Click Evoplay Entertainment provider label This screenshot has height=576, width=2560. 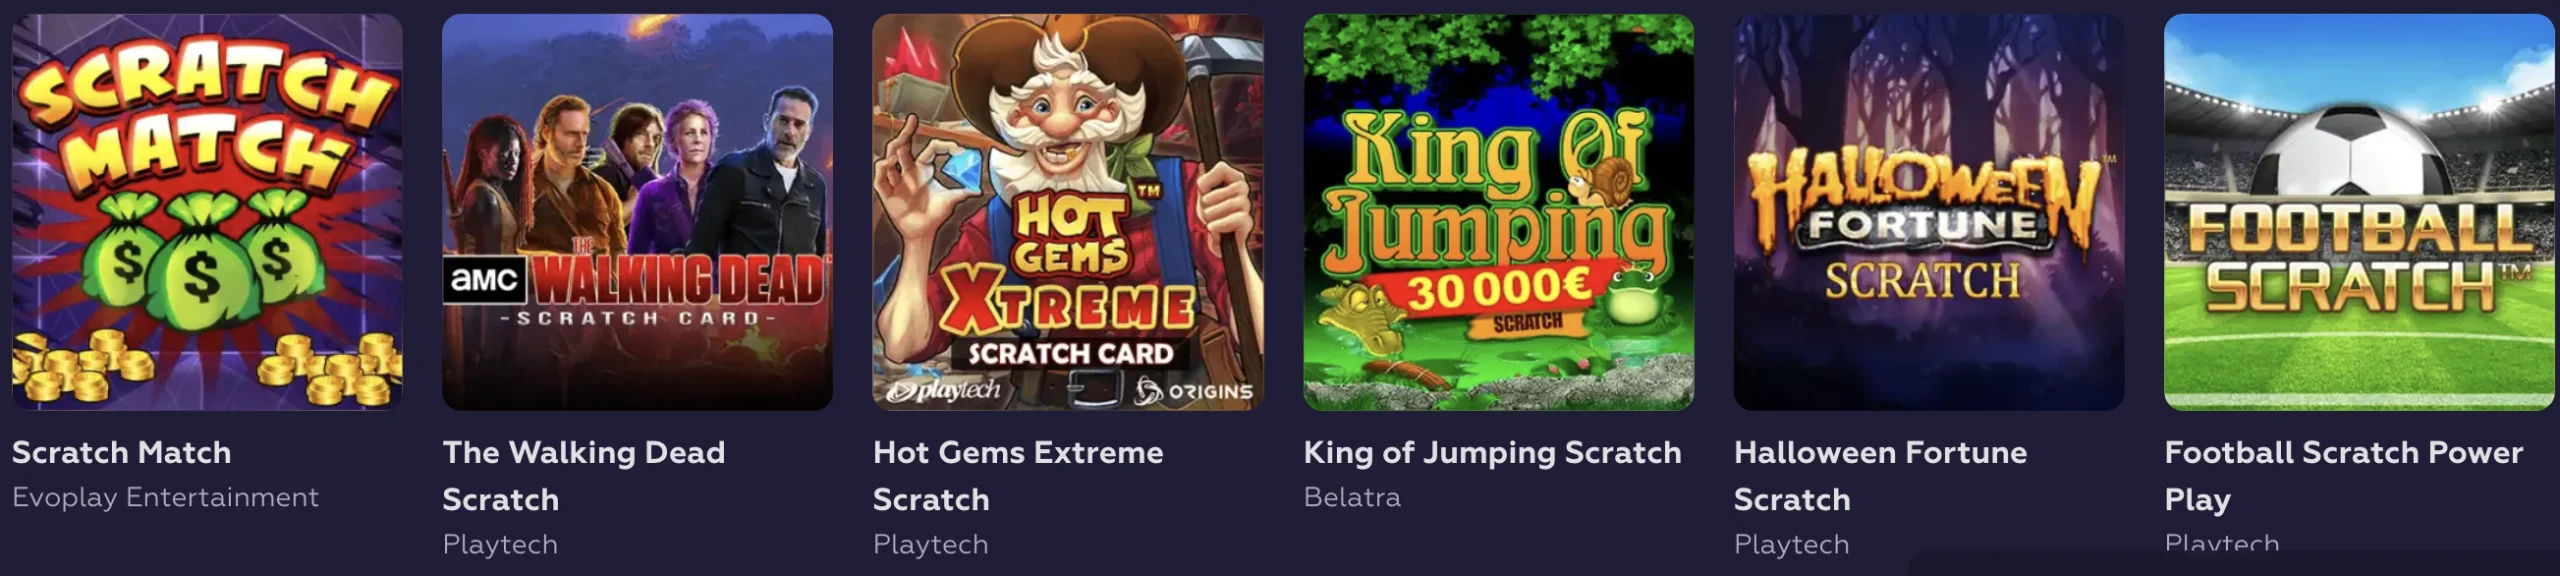click(x=166, y=498)
